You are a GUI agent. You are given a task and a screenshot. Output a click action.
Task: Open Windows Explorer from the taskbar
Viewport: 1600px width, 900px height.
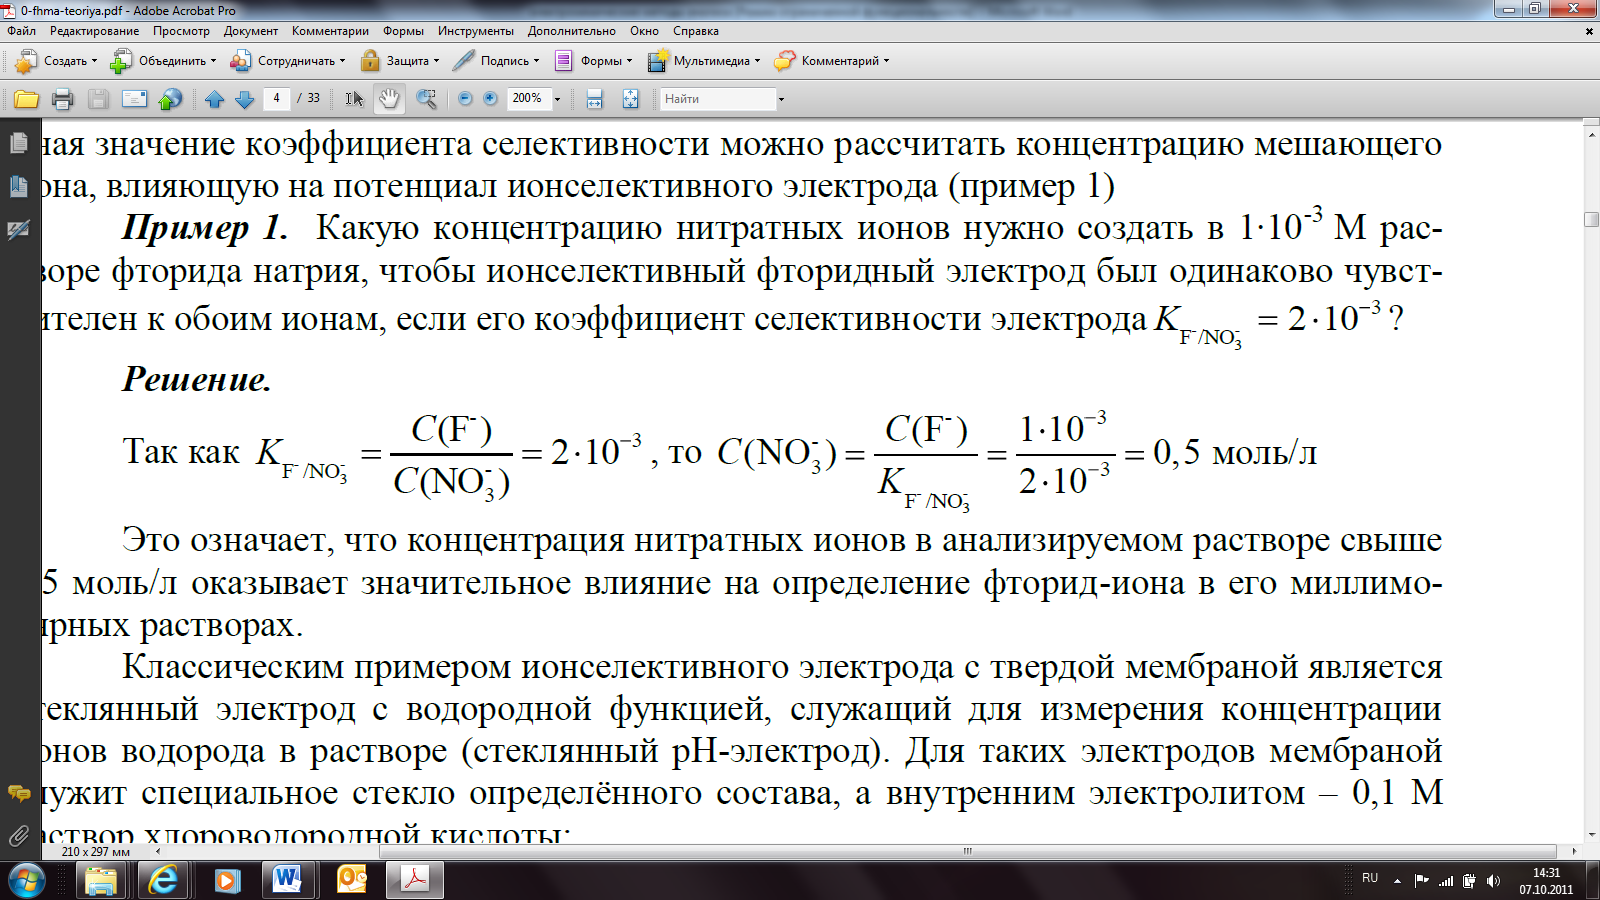[101, 881]
